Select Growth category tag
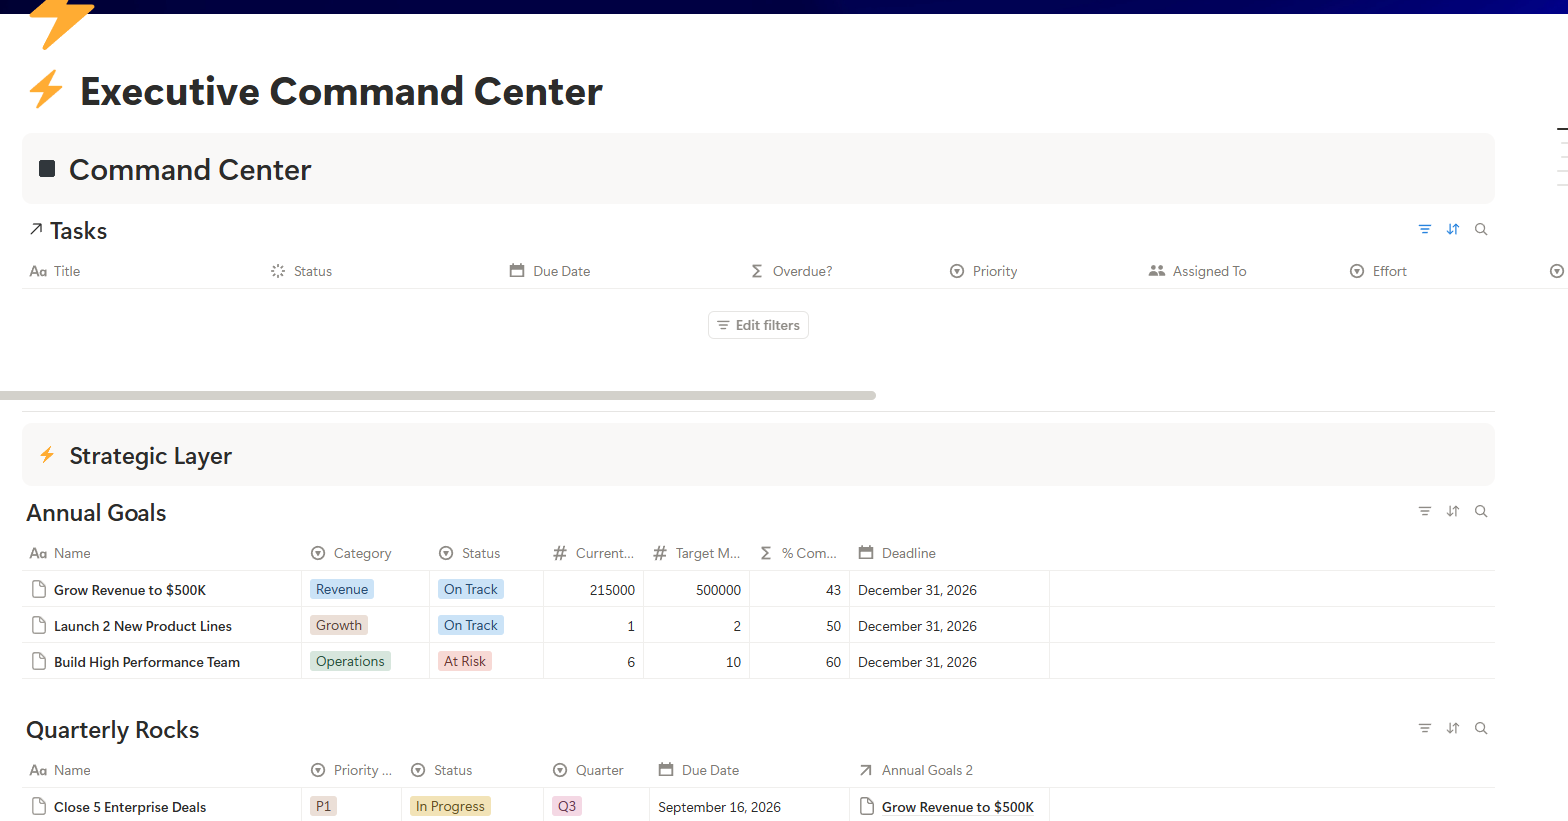The height and width of the screenshot is (821, 1568). 339,625
